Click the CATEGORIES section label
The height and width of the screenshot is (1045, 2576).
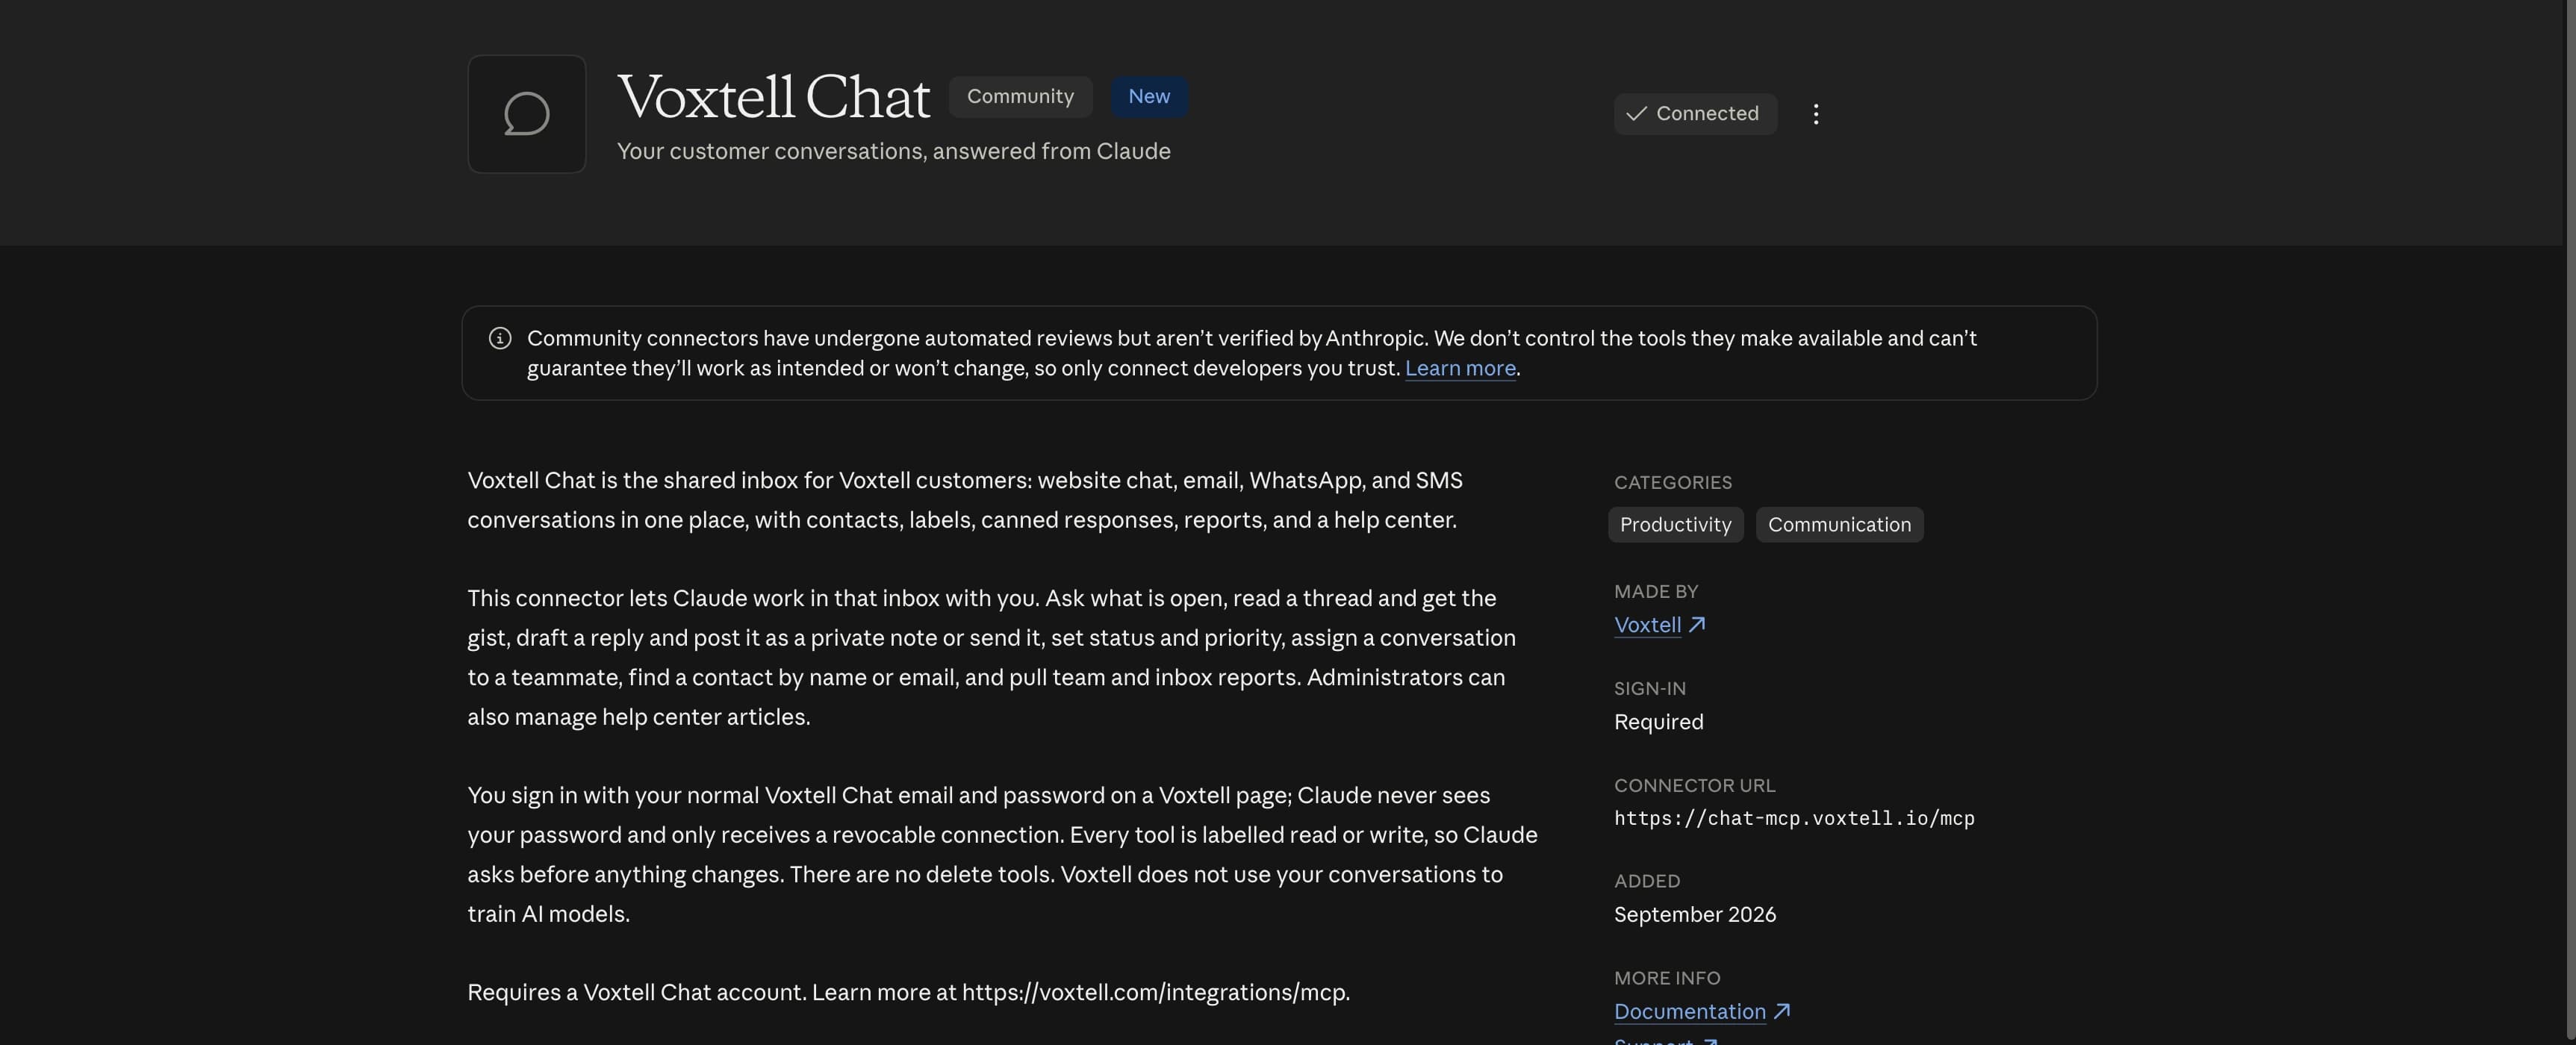[x=1672, y=482]
